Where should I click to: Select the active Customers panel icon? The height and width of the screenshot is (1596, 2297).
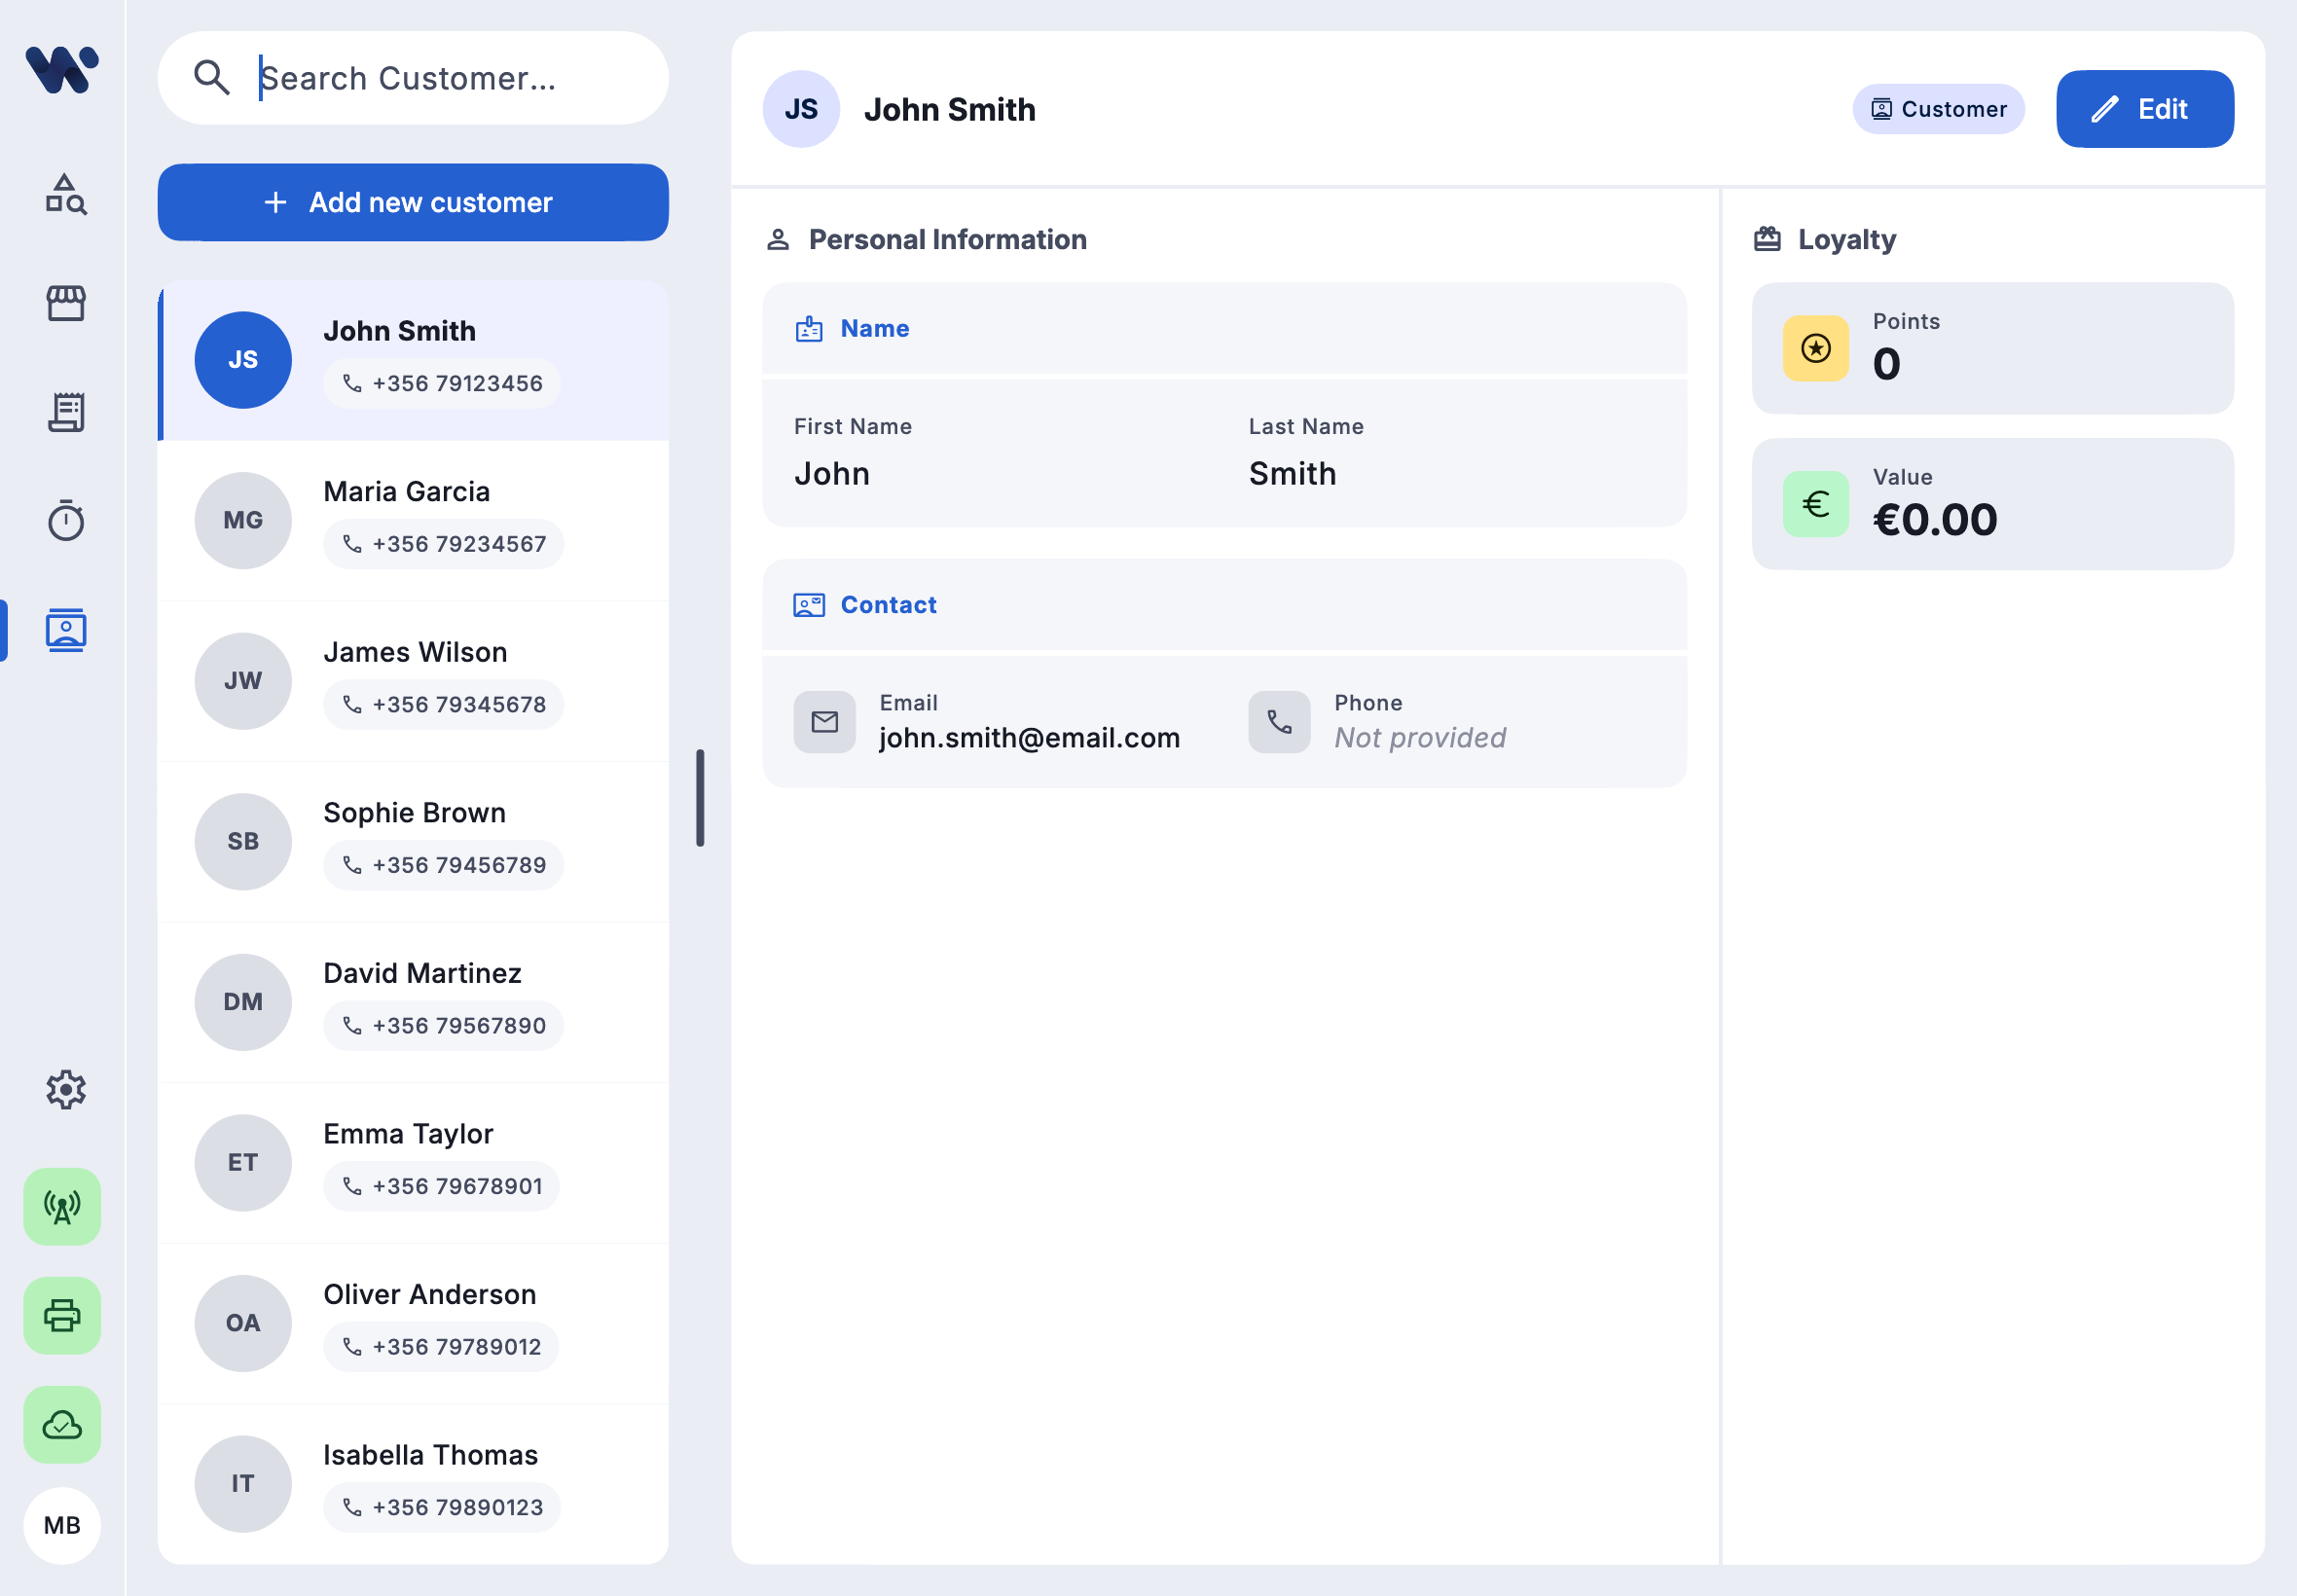pos(63,630)
